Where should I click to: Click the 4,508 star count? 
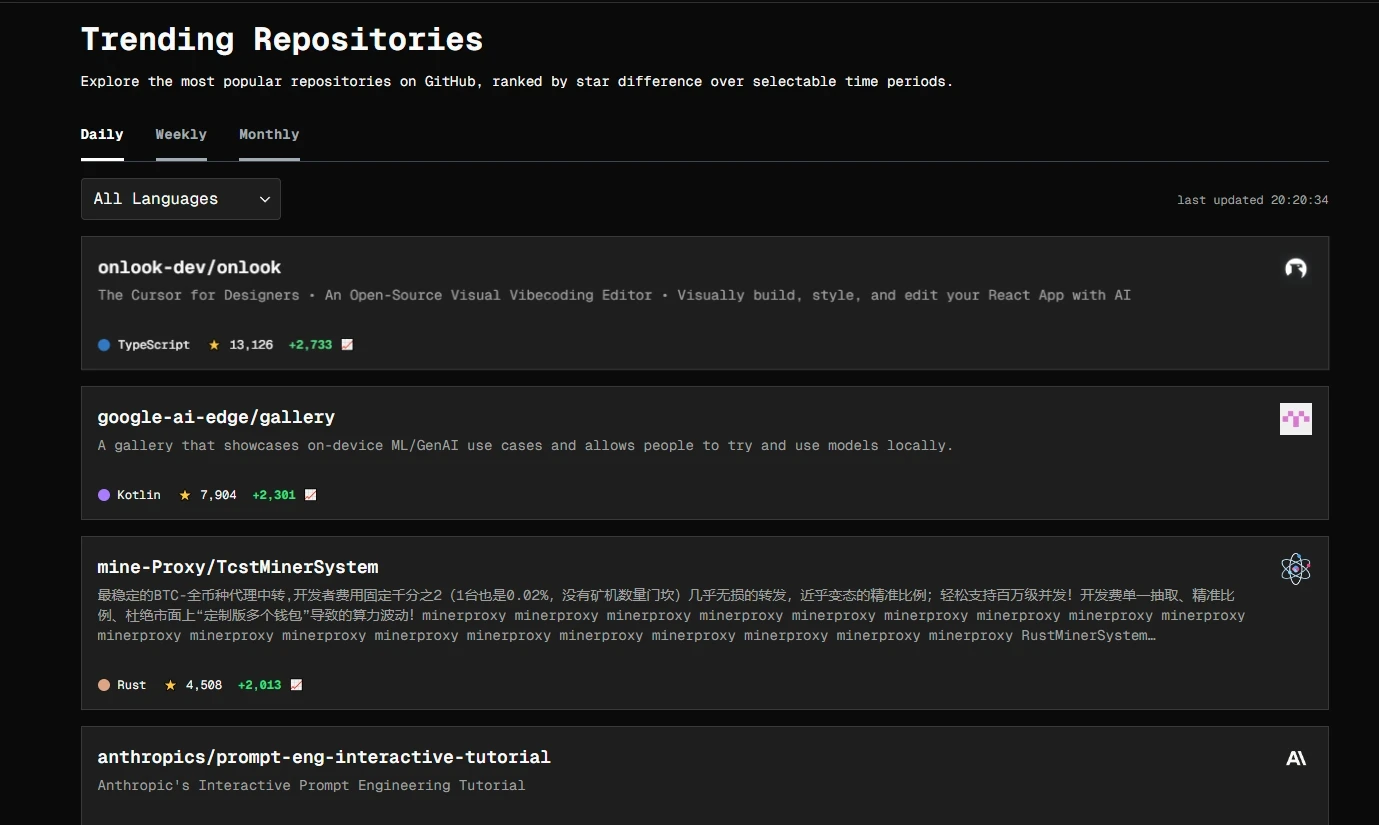click(x=204, y=685)
